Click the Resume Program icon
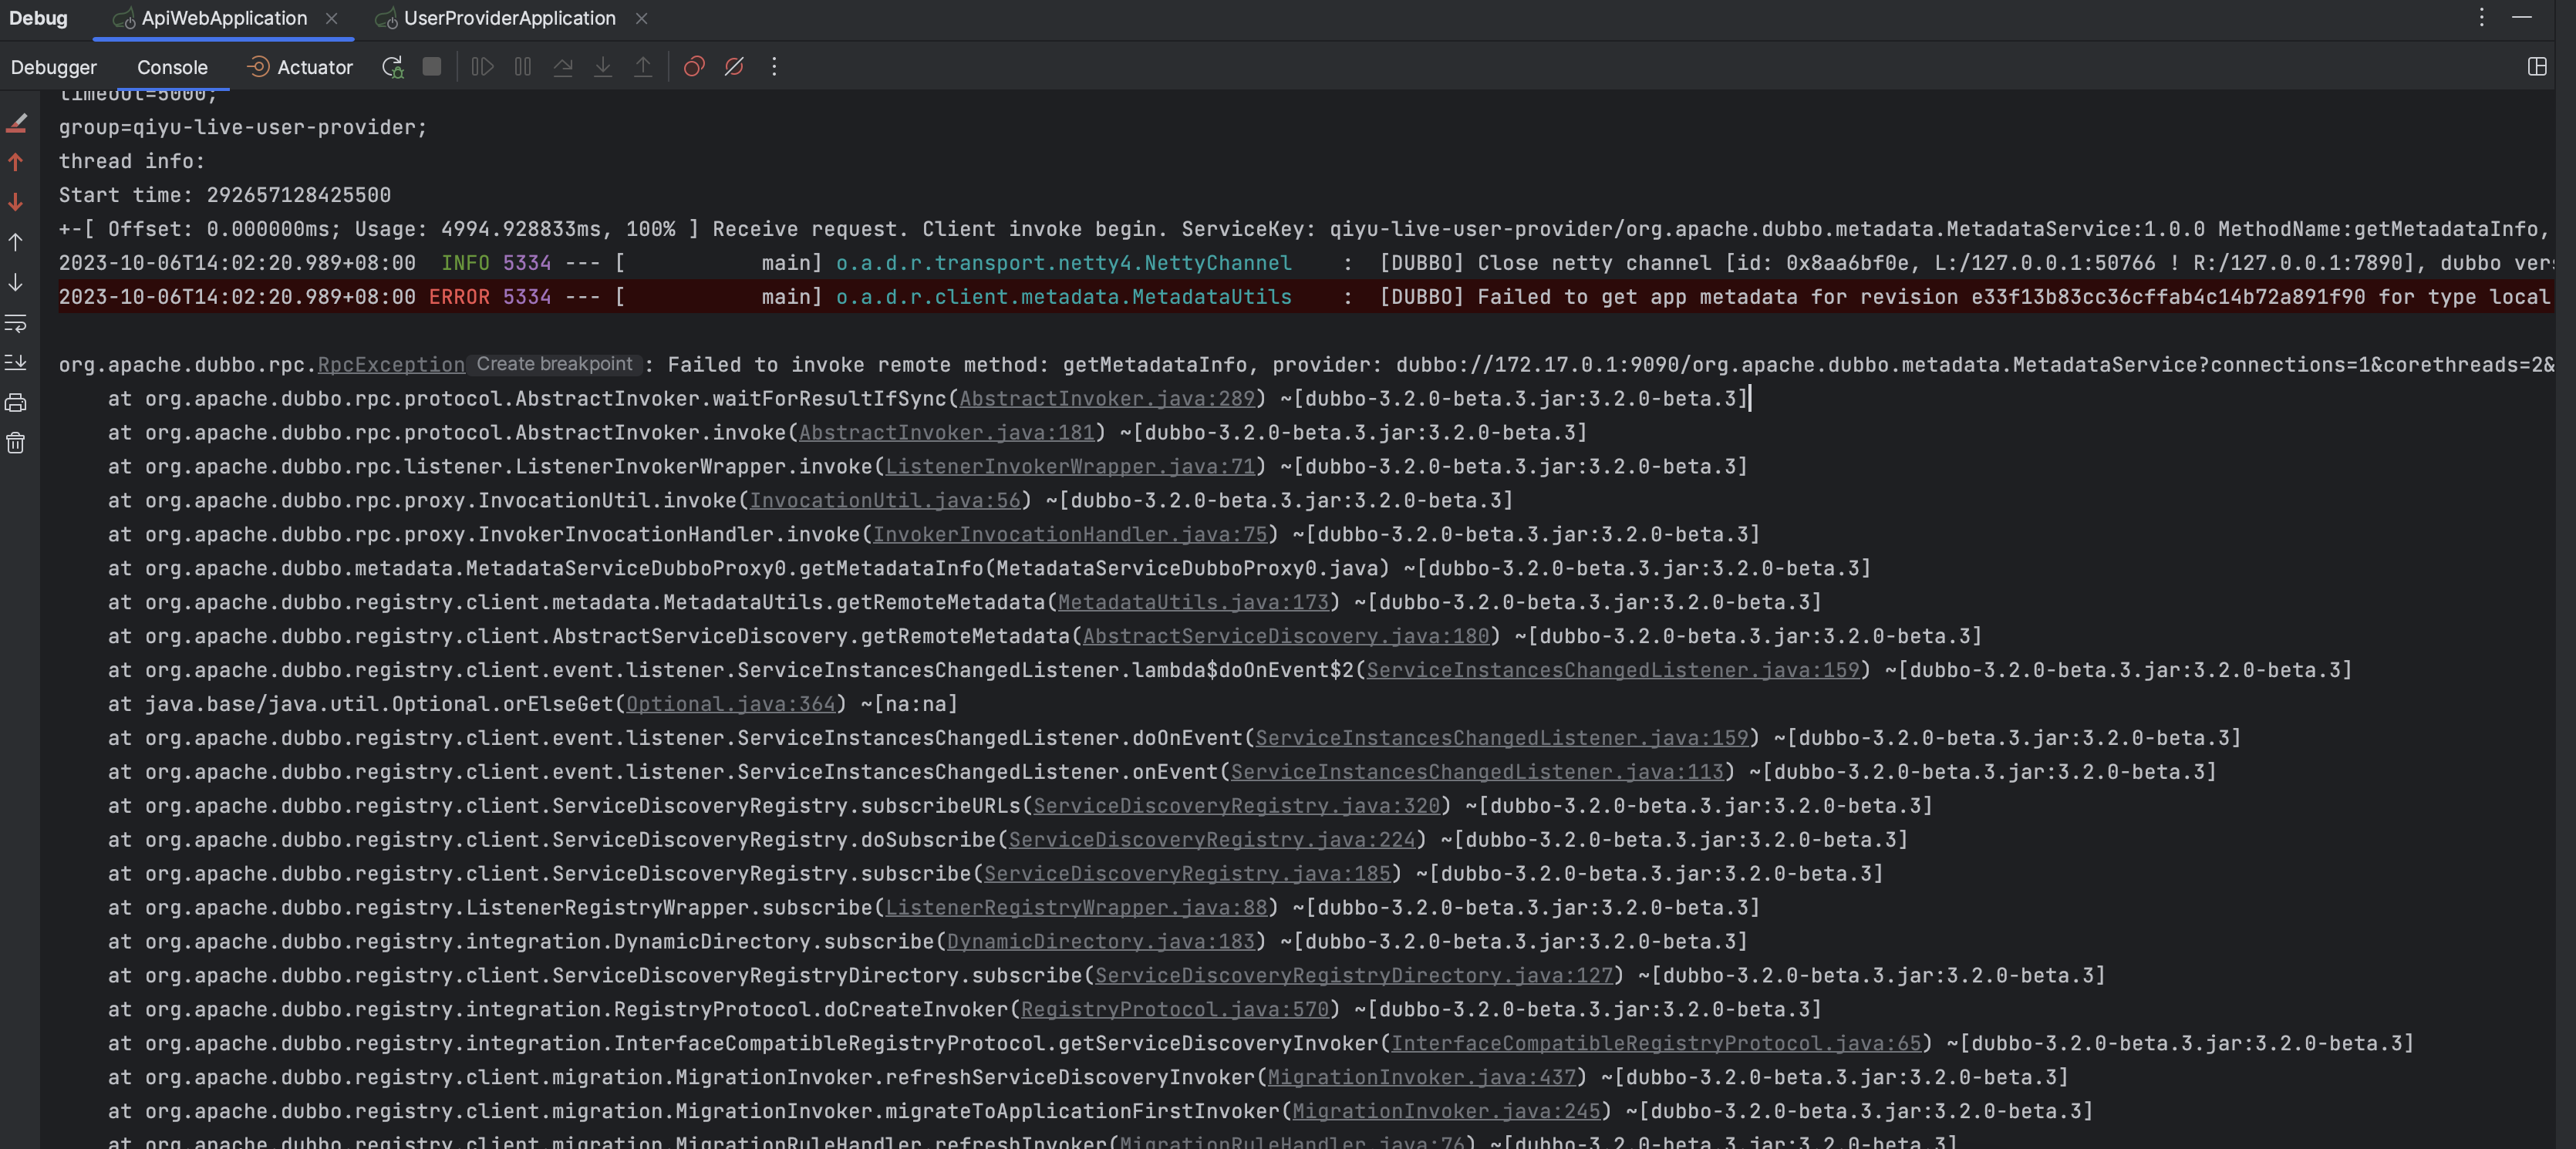2576x1149 pixels. click(483, 67)
